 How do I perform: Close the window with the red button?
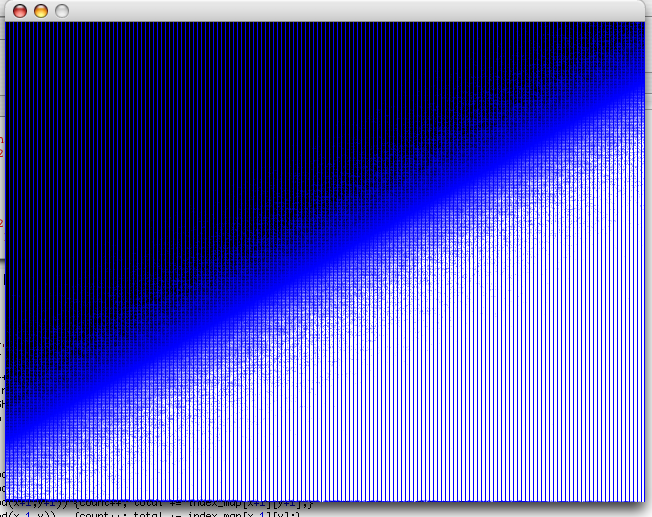[x=20, y=11]
